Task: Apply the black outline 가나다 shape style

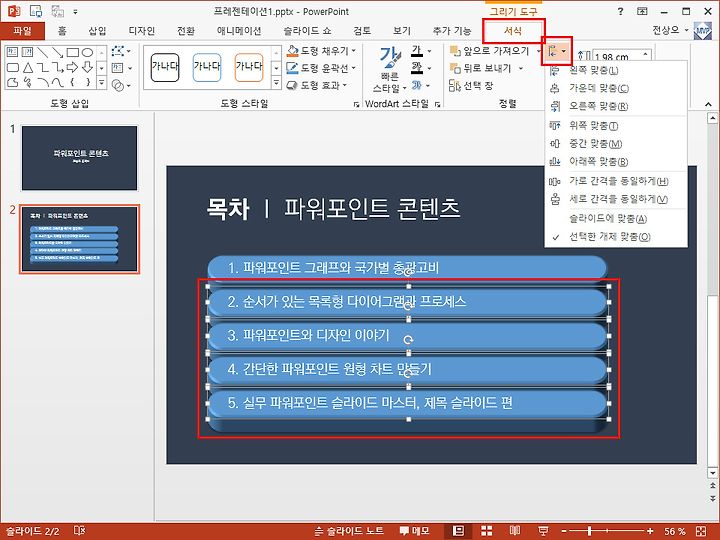Action: tap(165, 67)
